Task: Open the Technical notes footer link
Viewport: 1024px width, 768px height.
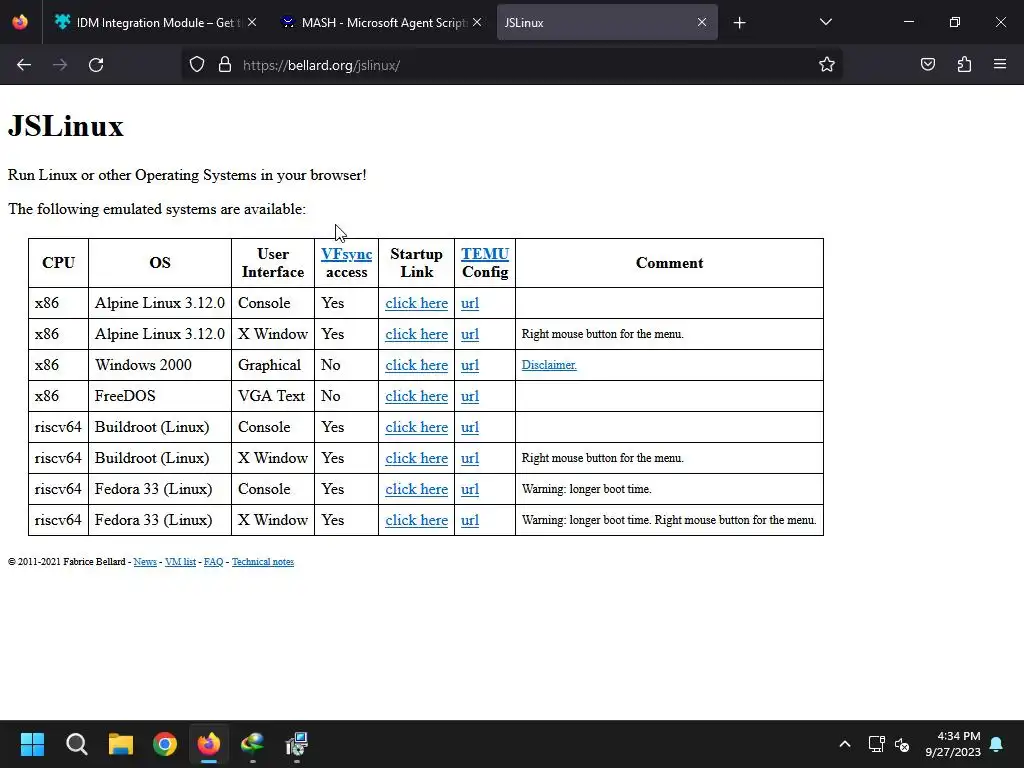Action: [263, 562]
